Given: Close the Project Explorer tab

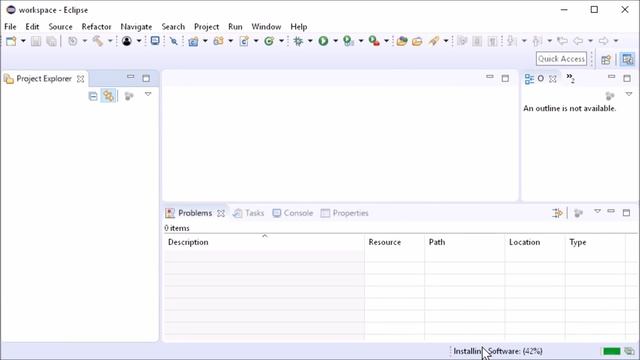Looking at the screenshot, I should [x=80, y=79].
